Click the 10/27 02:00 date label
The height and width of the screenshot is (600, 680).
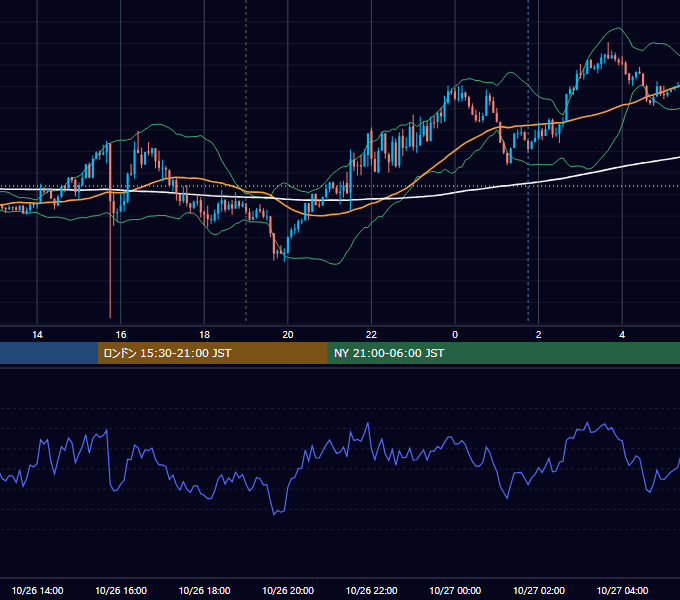pos(539,590)
